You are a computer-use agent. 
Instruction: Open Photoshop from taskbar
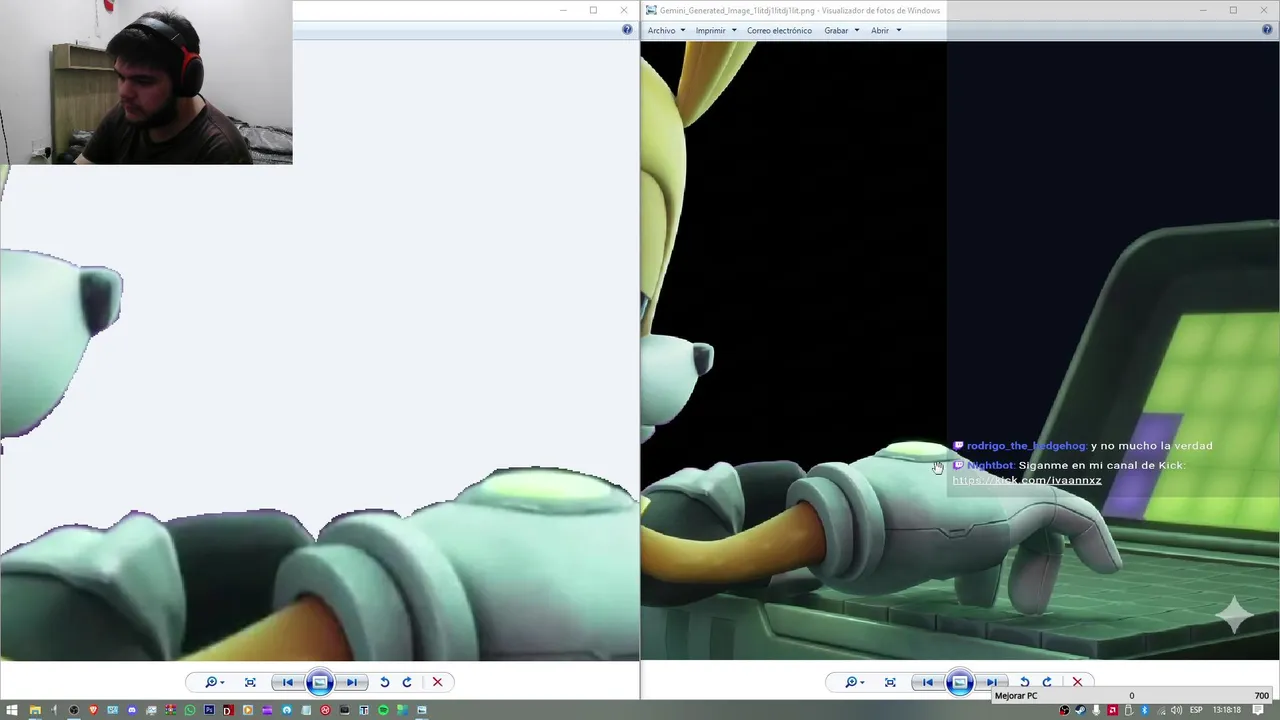tap(209, 710)
